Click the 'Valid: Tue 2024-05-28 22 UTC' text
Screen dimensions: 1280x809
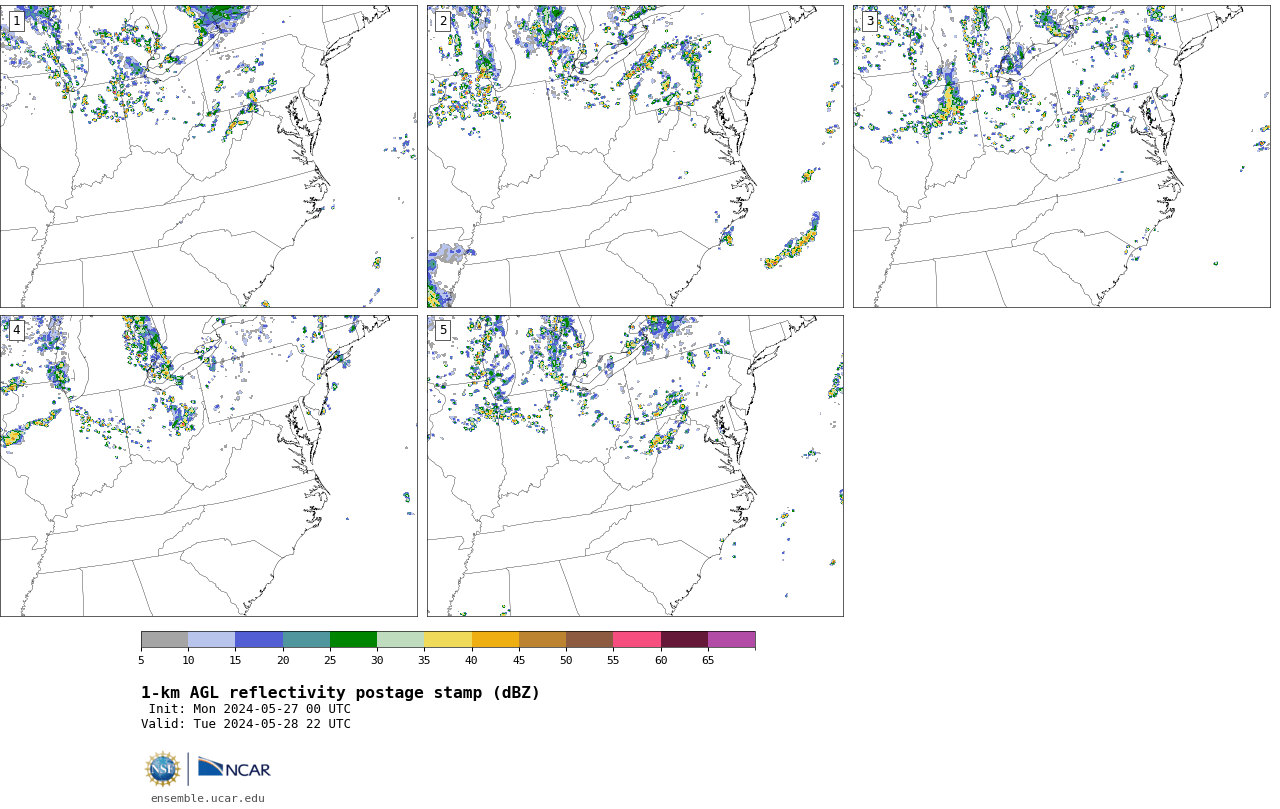pos(246,724)
